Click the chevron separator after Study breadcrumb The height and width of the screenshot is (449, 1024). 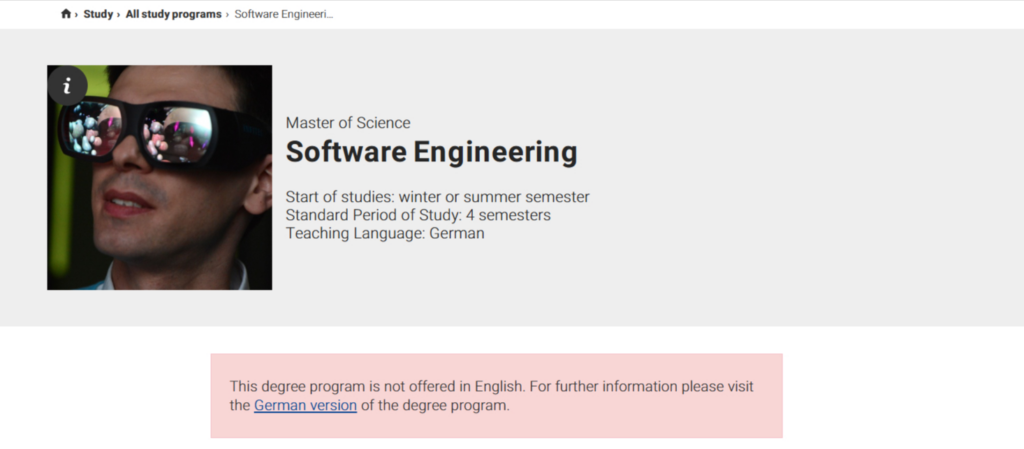coord(118,15)
